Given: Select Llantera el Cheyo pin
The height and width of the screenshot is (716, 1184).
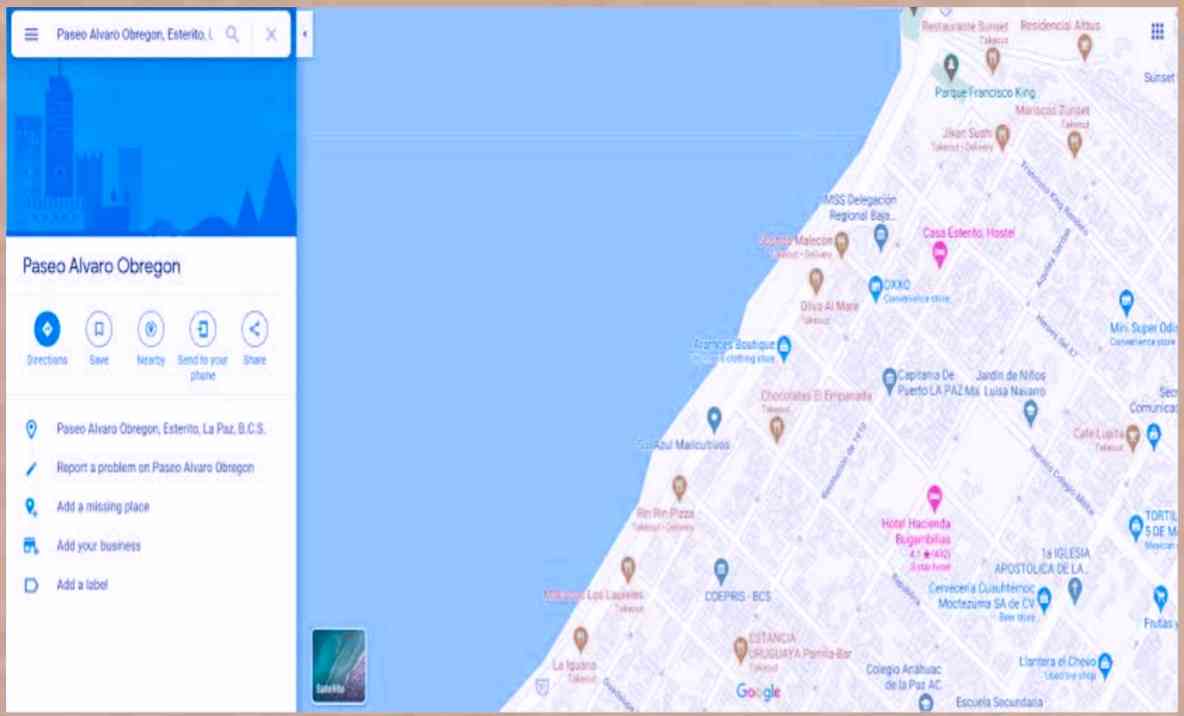Looking at the screenshot, I should click(1104, 665).
